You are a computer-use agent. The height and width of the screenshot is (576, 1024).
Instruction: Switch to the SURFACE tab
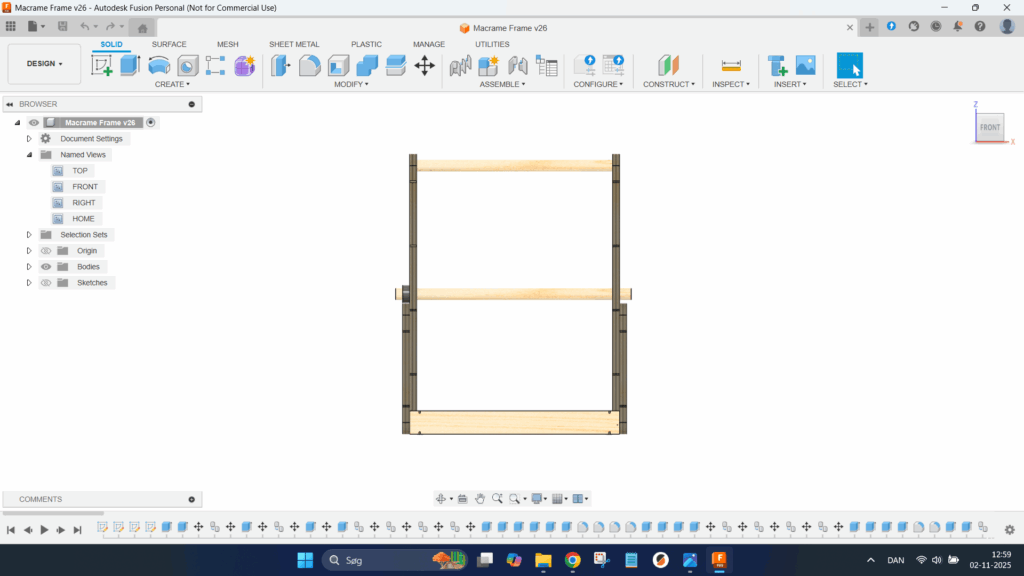pos(169,44)
